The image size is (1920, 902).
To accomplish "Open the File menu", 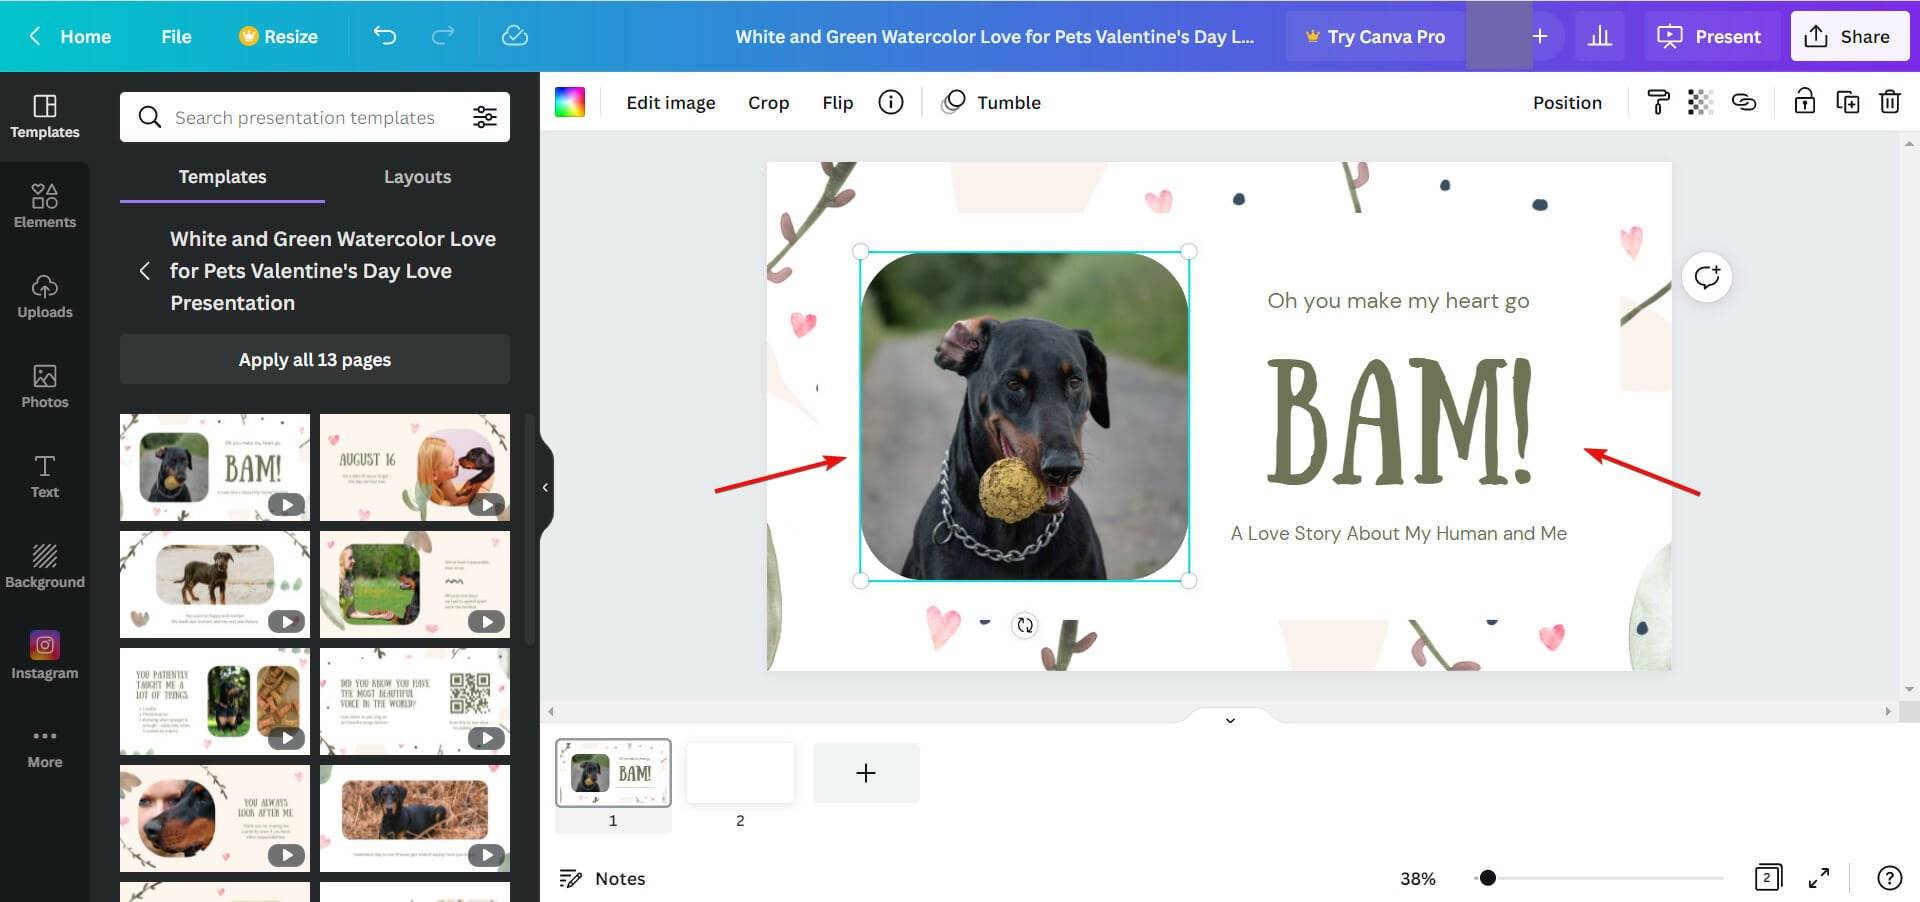I will click(x=176, y=36).
